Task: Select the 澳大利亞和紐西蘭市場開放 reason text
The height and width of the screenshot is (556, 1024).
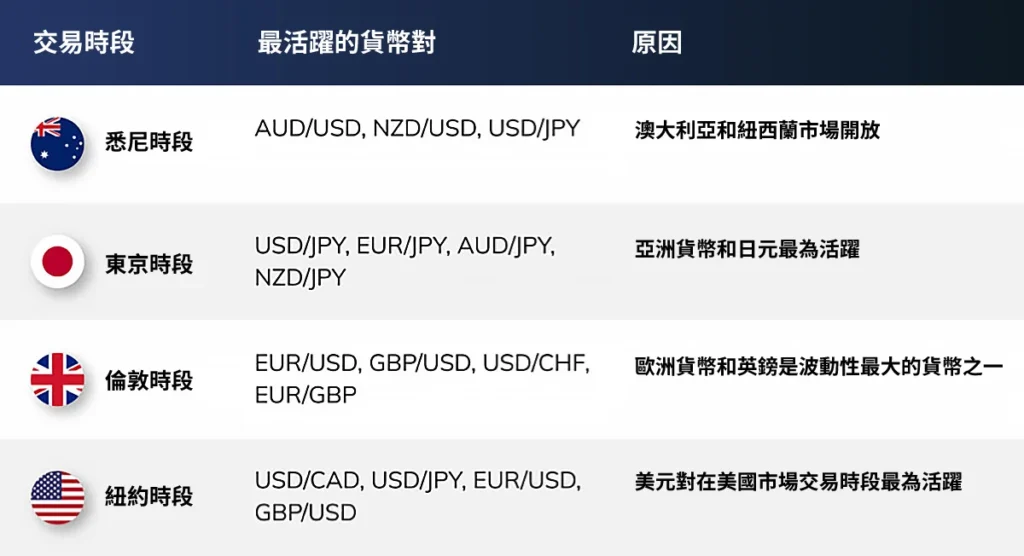Action: [x=757, y=130]
